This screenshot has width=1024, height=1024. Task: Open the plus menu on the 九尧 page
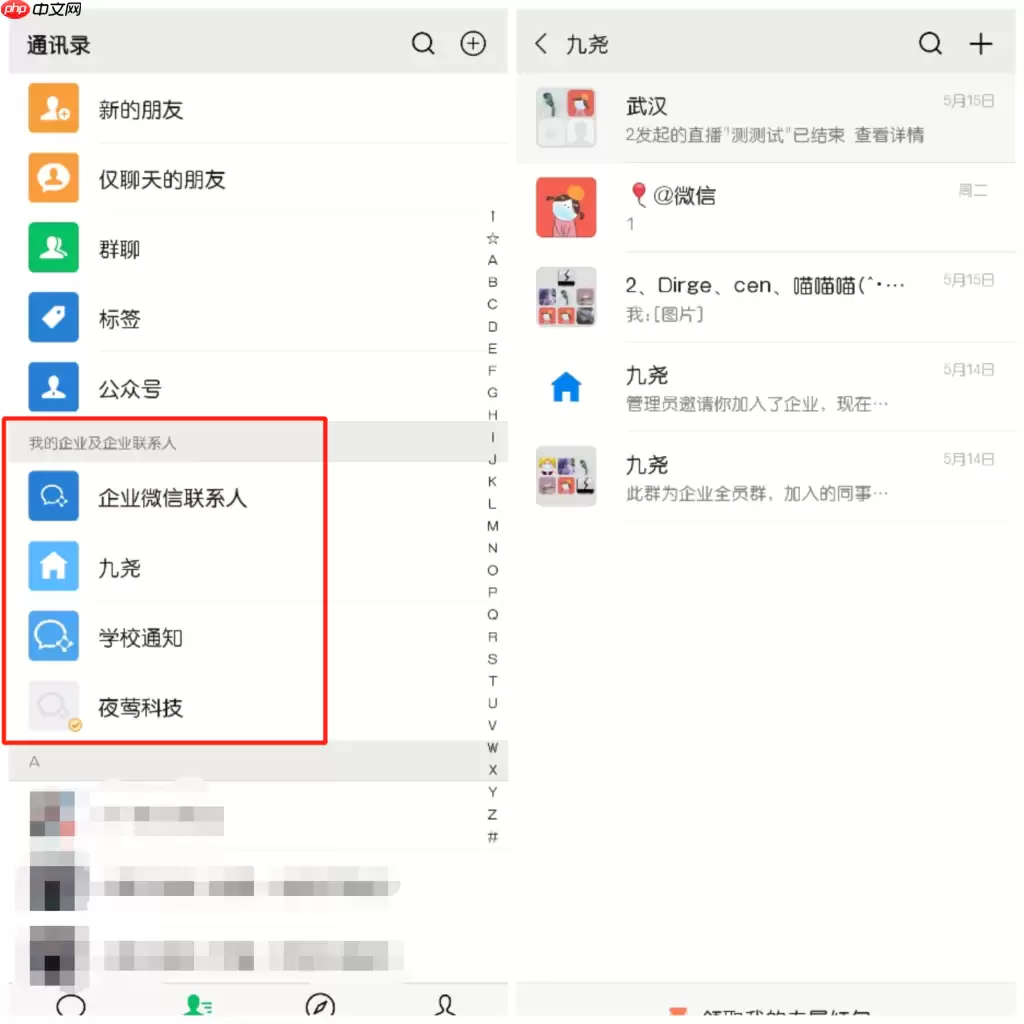981,43
